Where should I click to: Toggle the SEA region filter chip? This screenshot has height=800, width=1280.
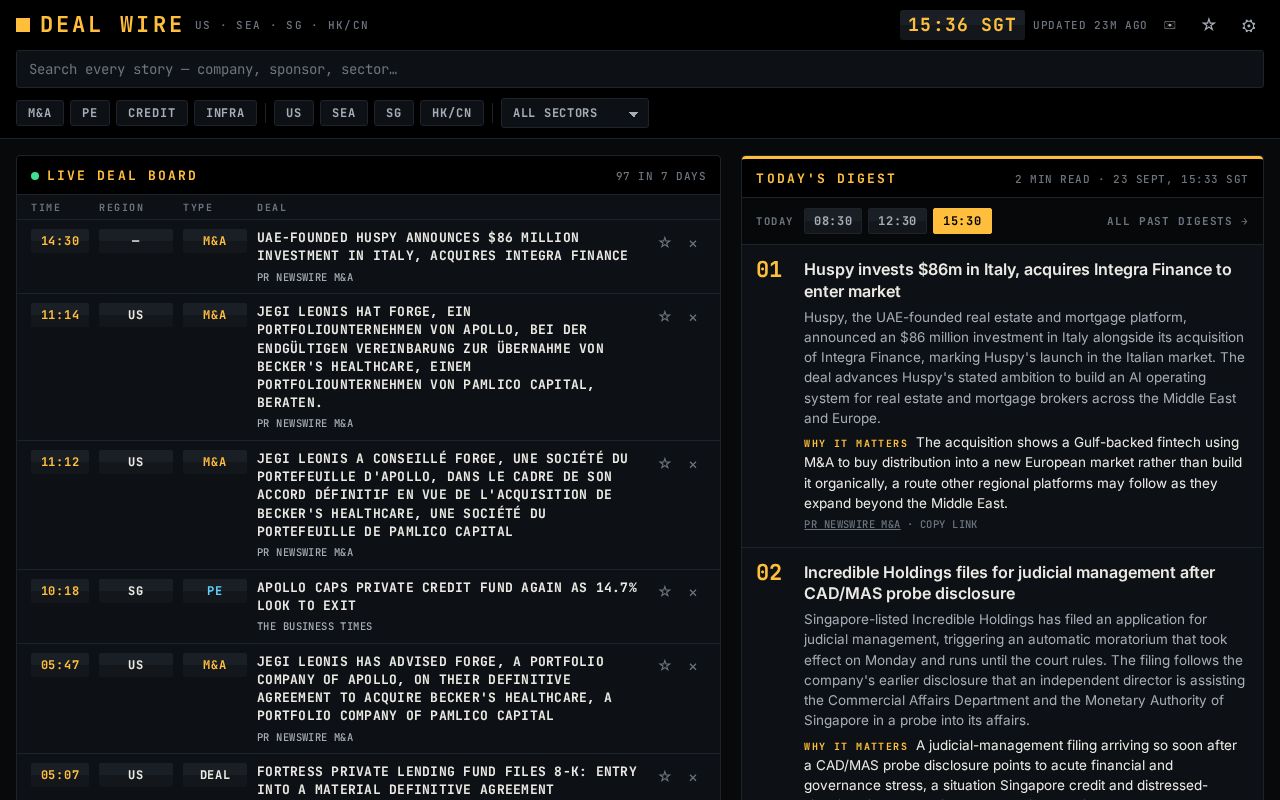point(344,113)
